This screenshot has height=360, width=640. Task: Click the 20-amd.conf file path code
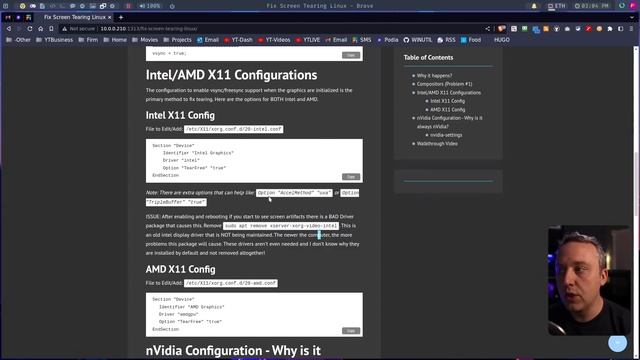click(231, 283)
